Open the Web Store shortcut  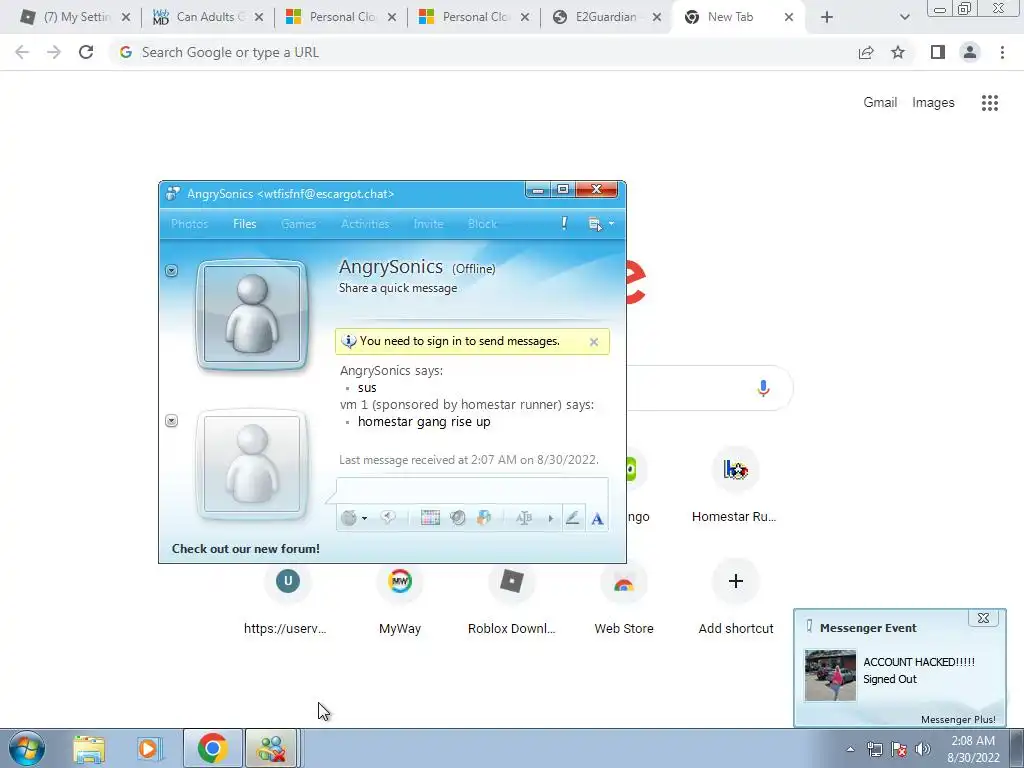(624, 596)
